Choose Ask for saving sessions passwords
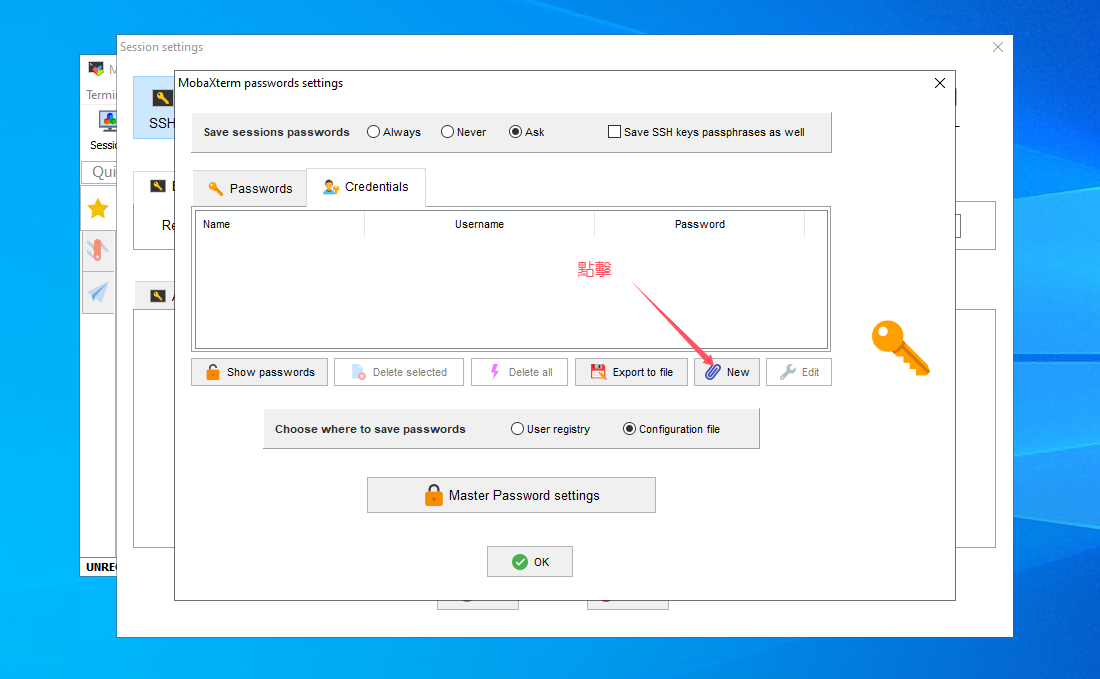 [516, 132]
